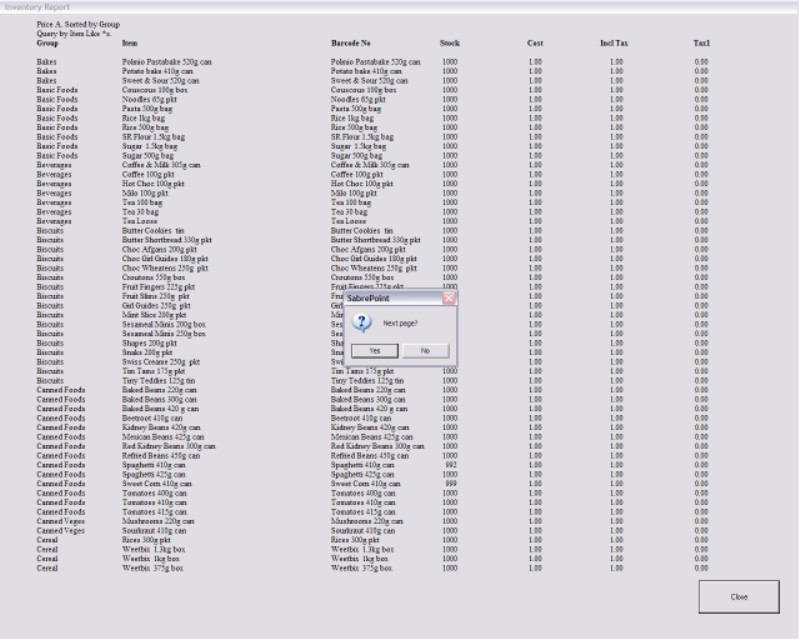This screenshot has height=640, width=800.
Task: Click the question mark icon in dialog
Action: pos(364,324)
